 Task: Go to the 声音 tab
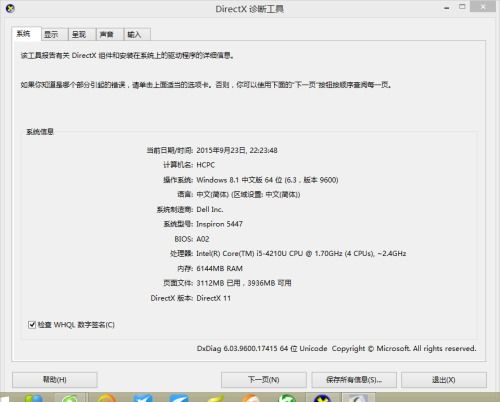[x=110, y=34]
